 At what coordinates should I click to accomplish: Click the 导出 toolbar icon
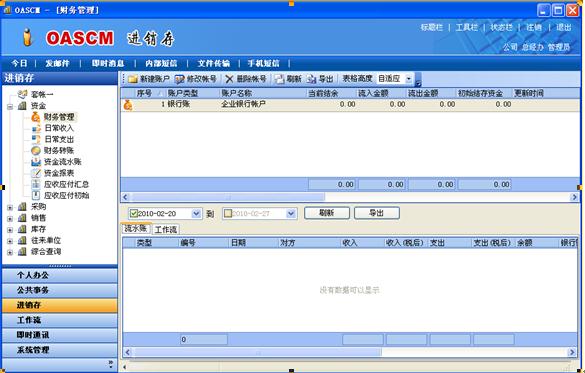click(311, 79)
